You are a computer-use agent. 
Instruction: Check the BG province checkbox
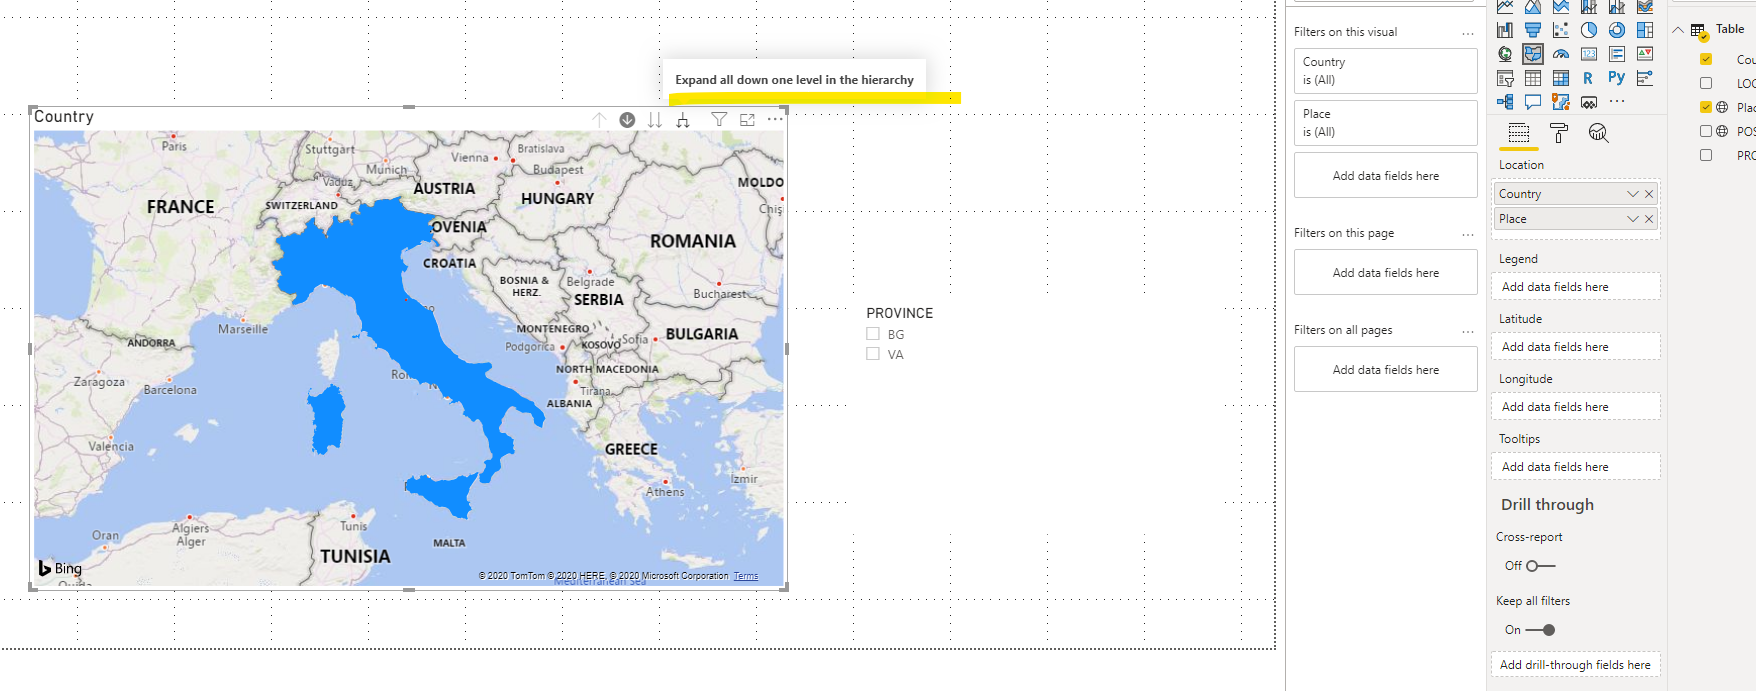point(873,335)
